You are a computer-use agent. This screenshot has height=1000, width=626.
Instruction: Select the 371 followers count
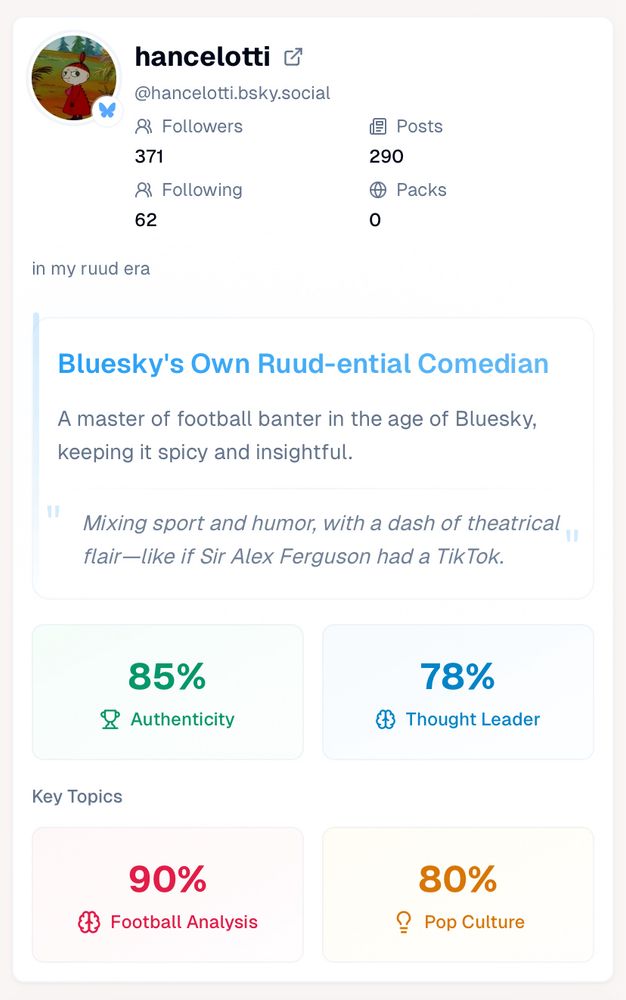pos(149,156)
